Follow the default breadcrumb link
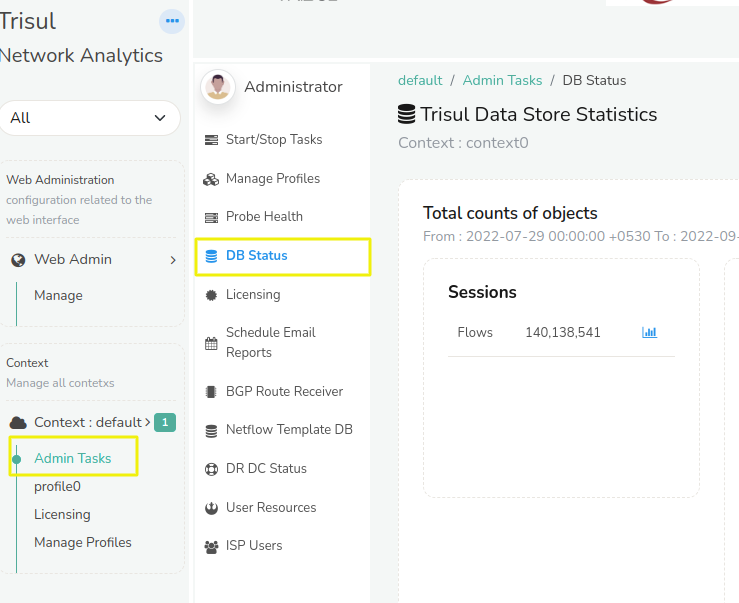Viewport: 739px width, 603px height. (x=420, y=80)
